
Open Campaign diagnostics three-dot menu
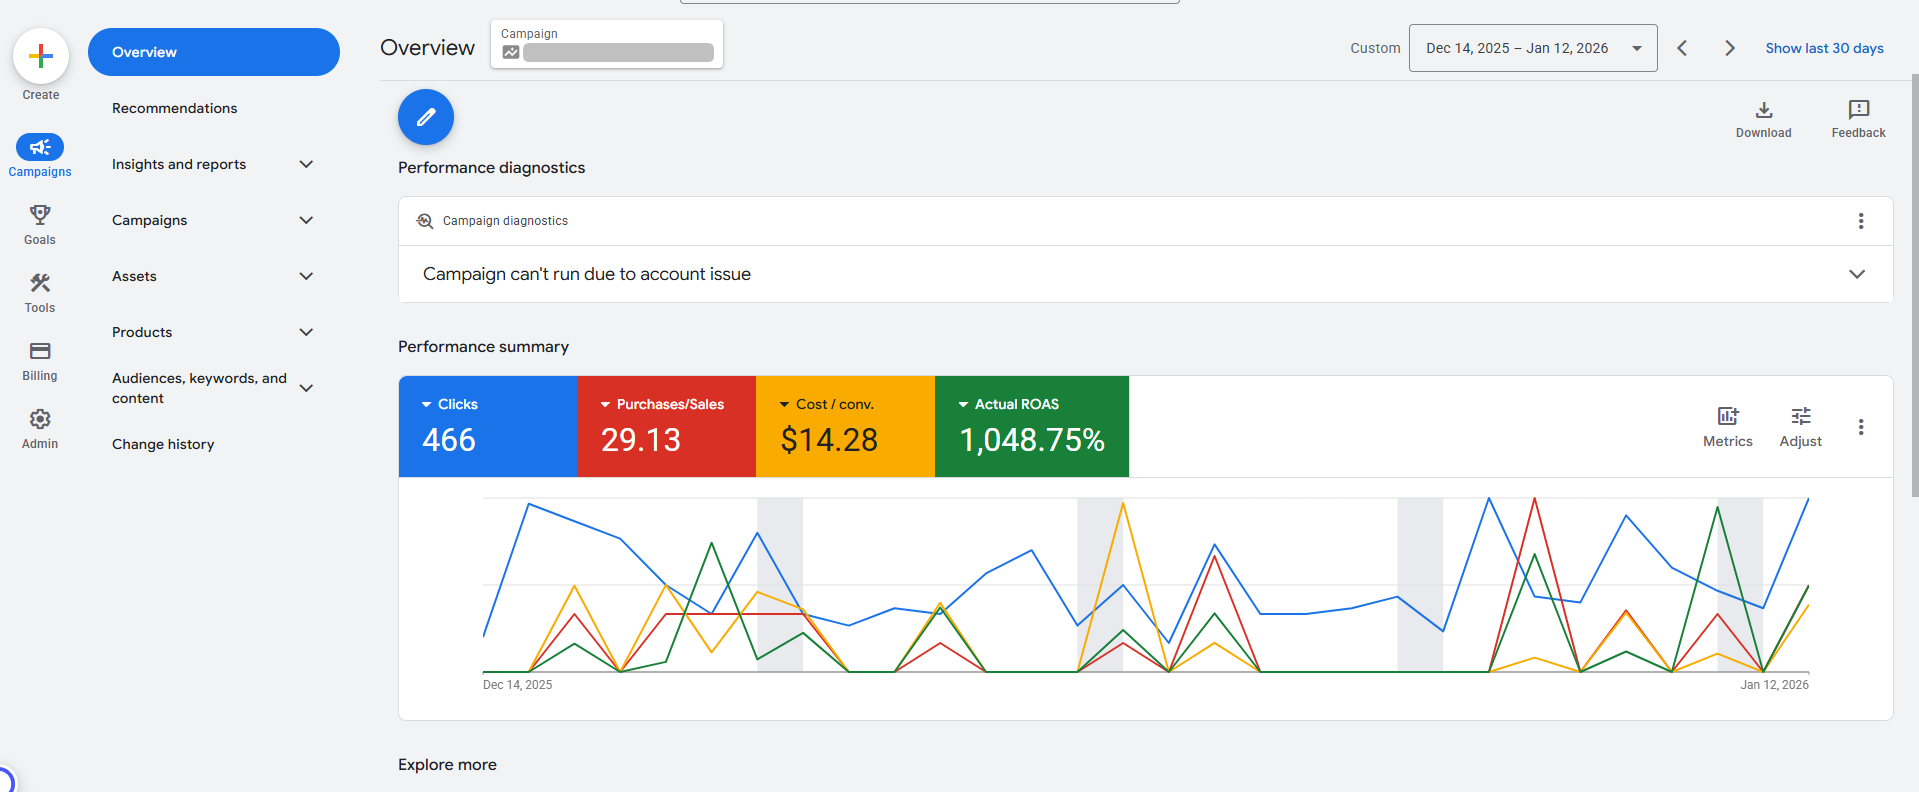pyautogui.click(x=1861, y=221)
